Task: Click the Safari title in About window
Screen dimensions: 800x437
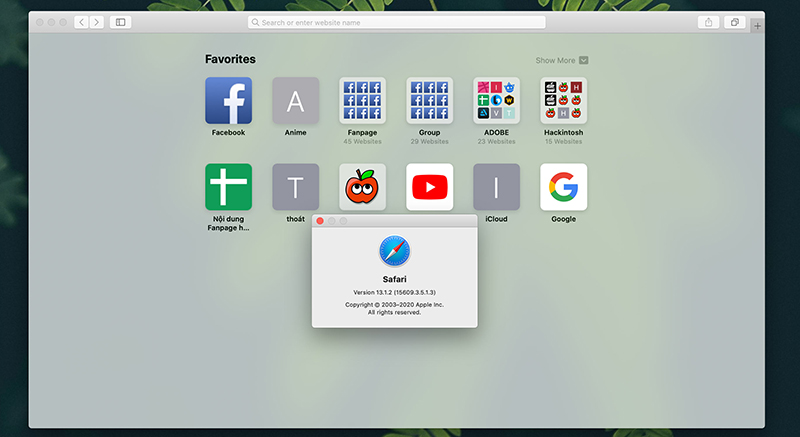Action: pos(394,279)
